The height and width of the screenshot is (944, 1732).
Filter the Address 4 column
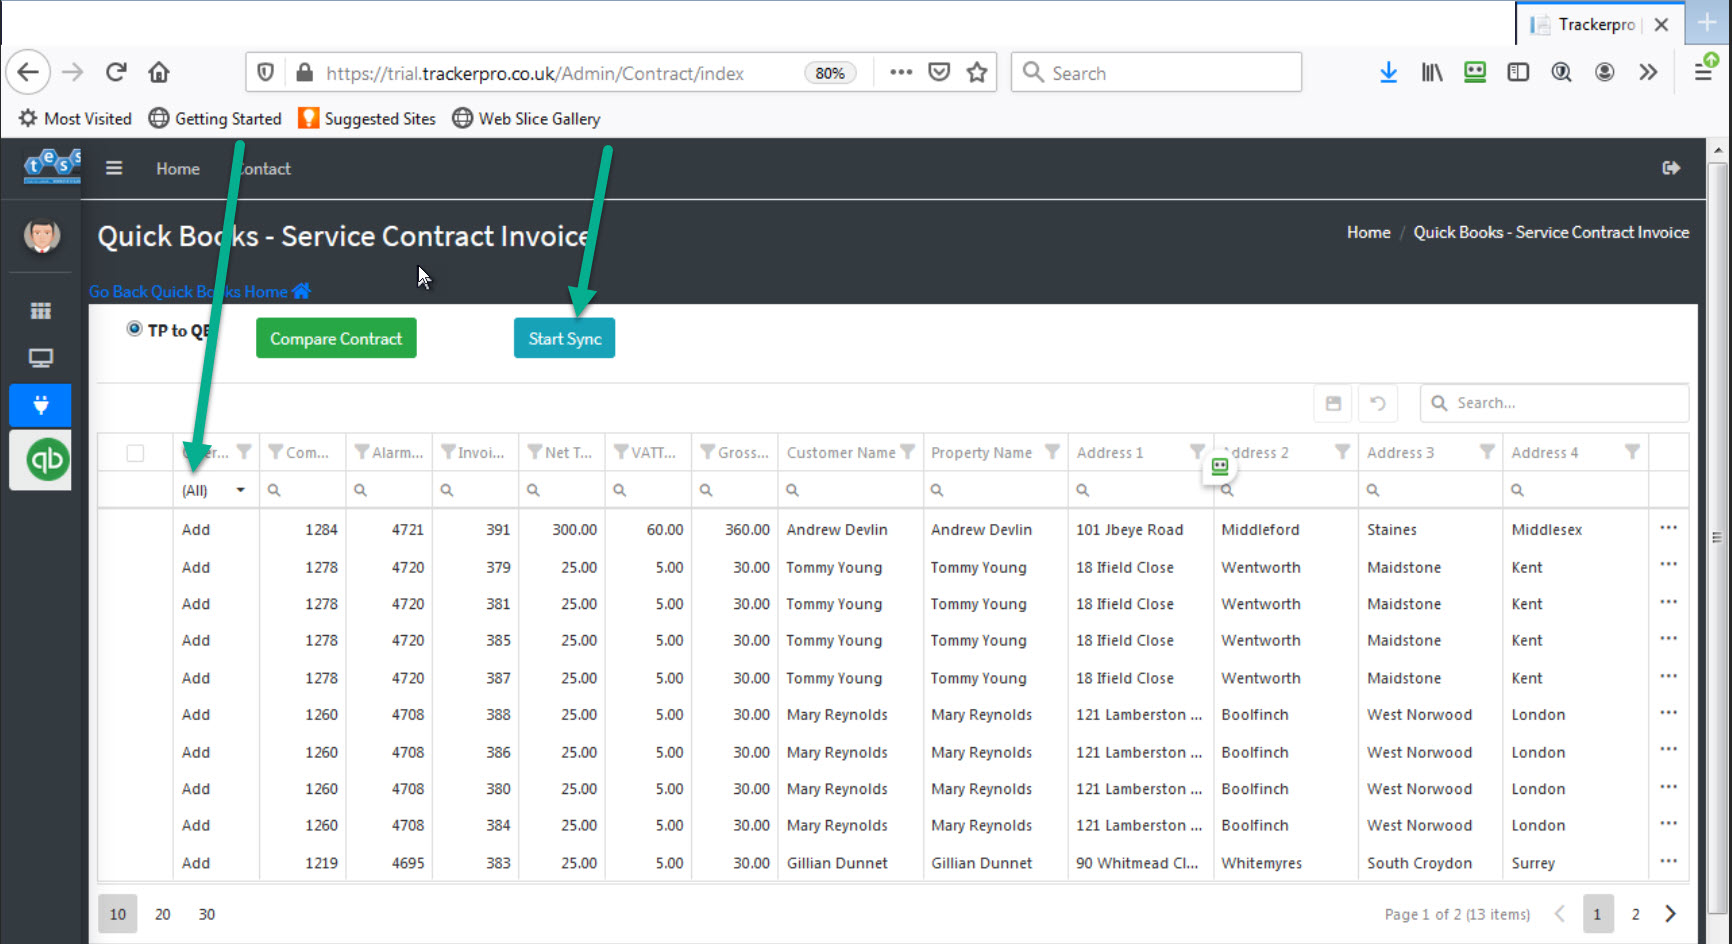[1632, 452]
